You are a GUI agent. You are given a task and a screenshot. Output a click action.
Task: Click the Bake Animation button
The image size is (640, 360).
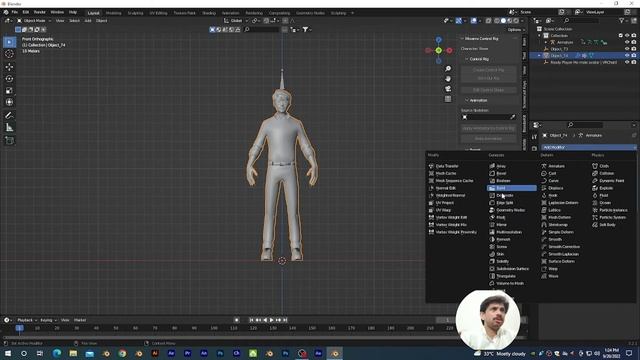(488, 139)
